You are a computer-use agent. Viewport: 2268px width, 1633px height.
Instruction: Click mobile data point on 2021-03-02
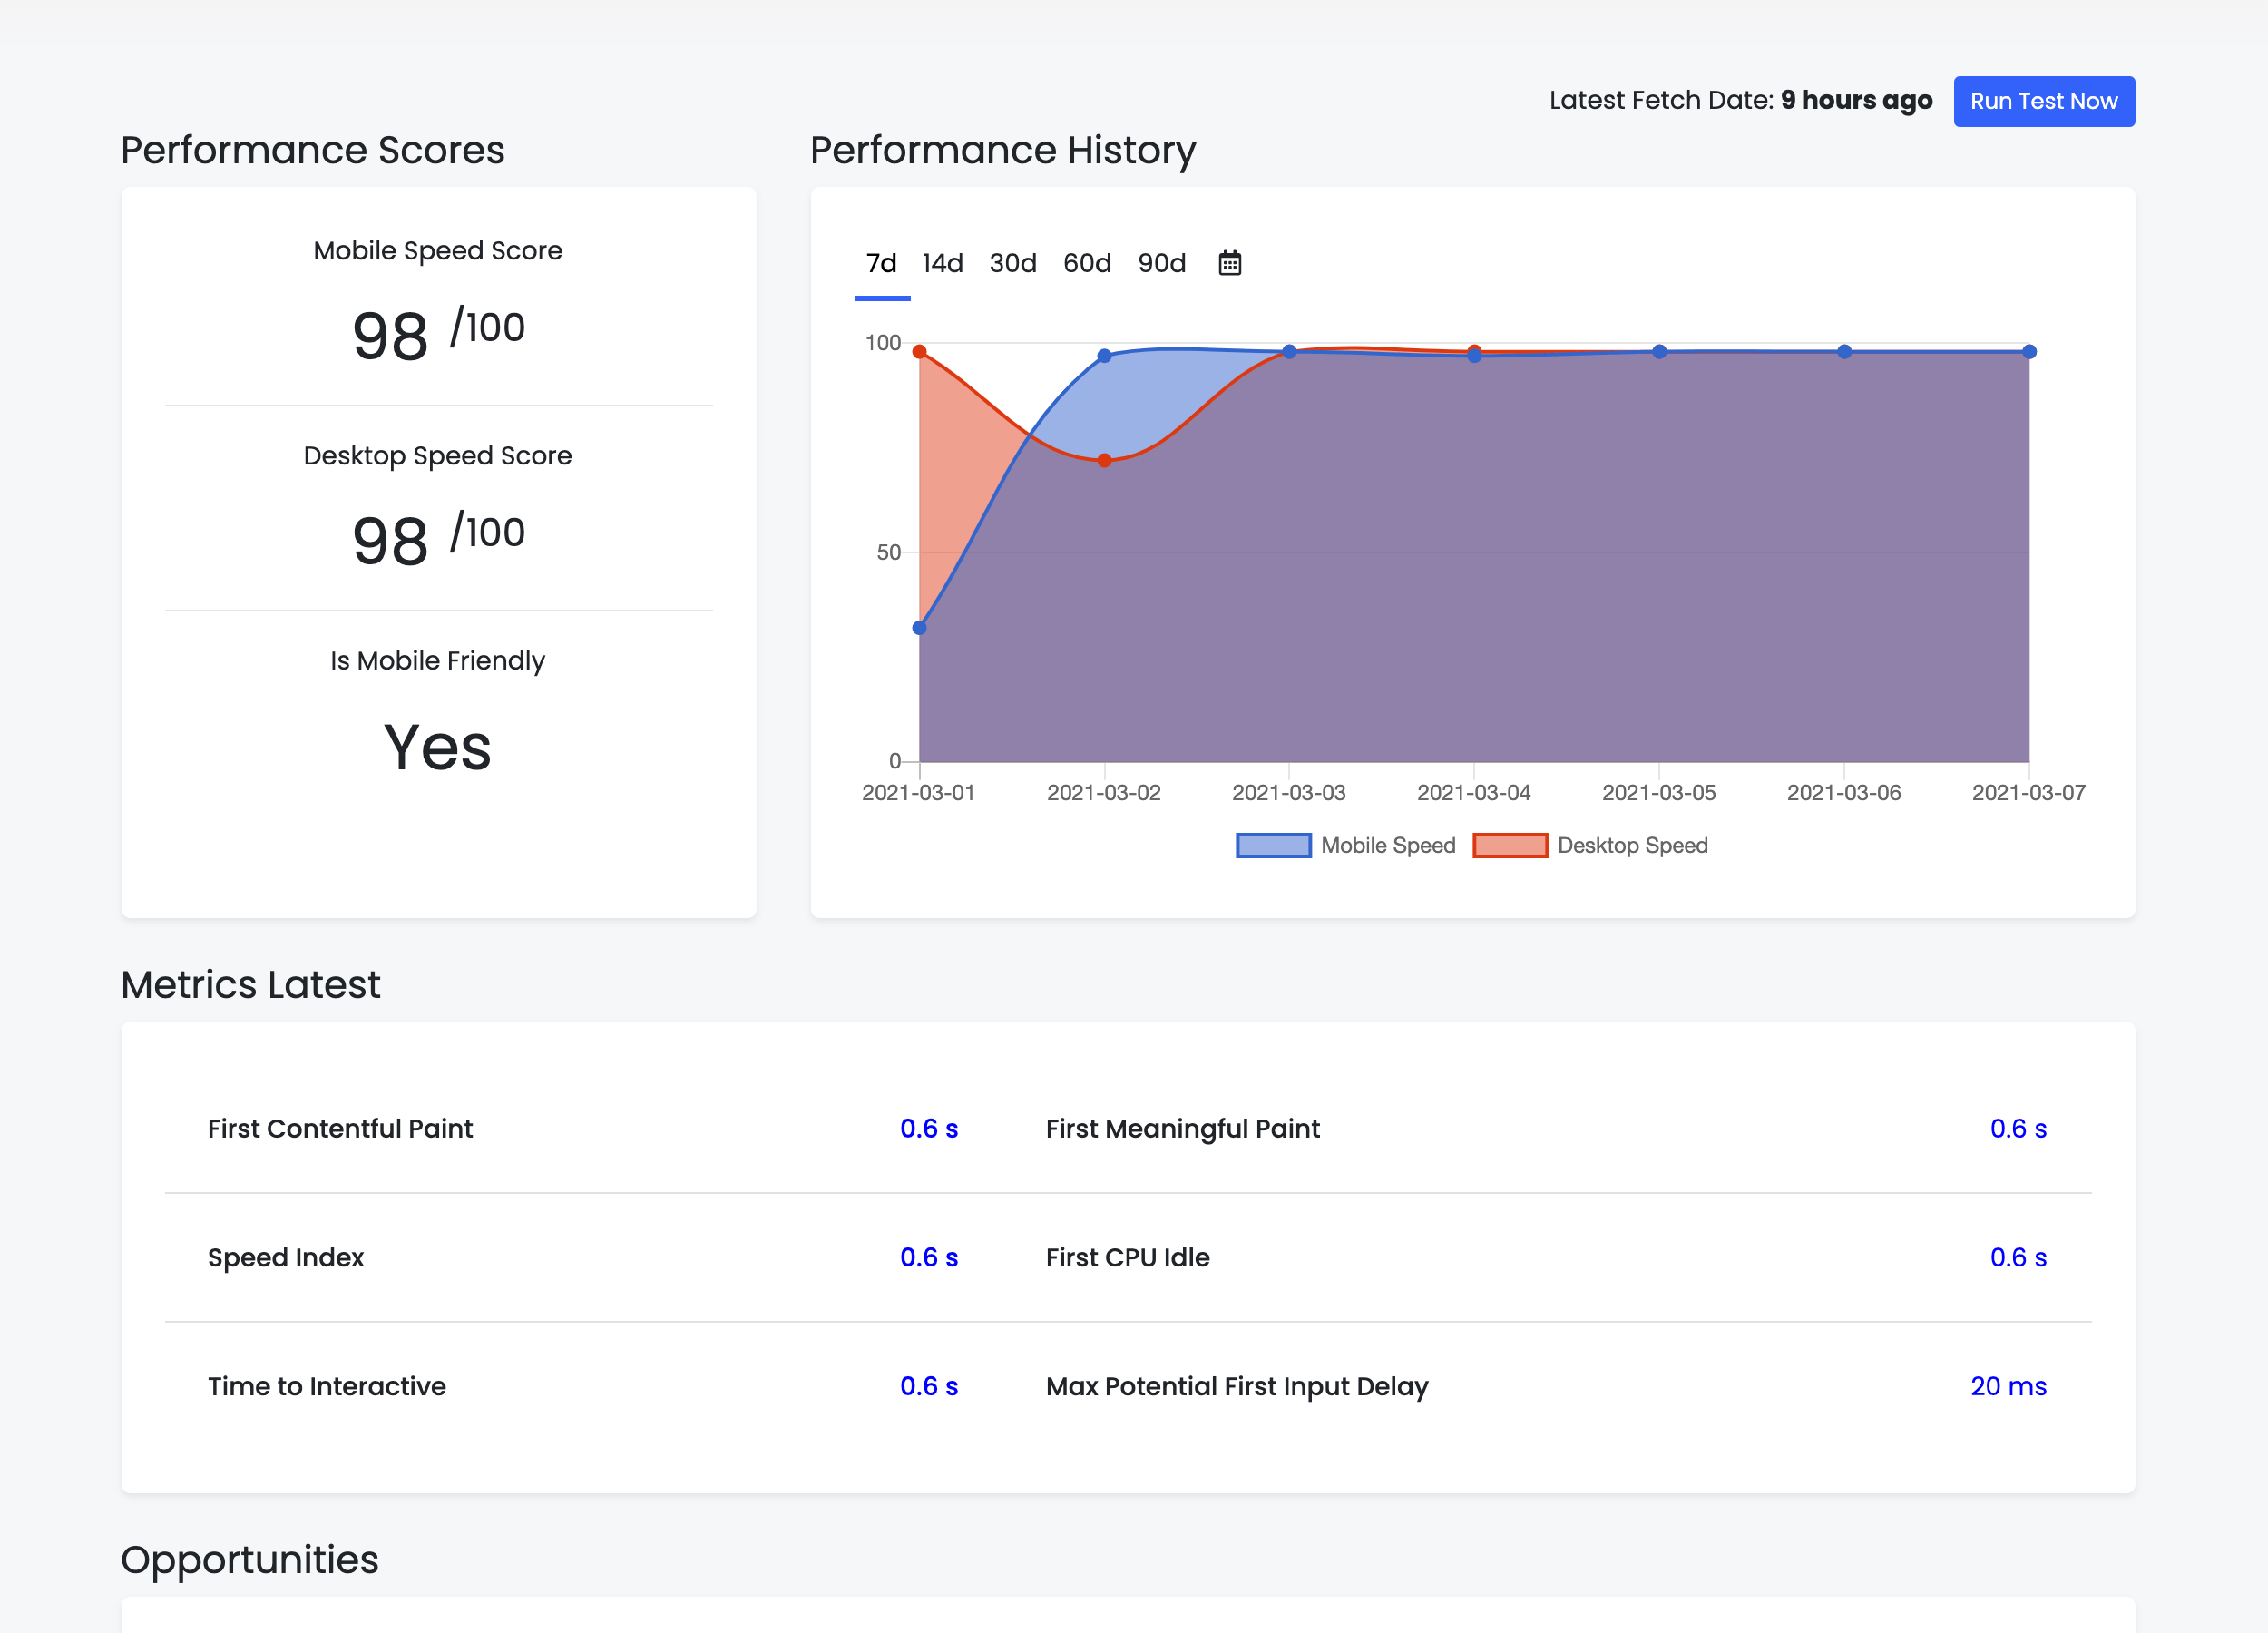pos(1104,356)
